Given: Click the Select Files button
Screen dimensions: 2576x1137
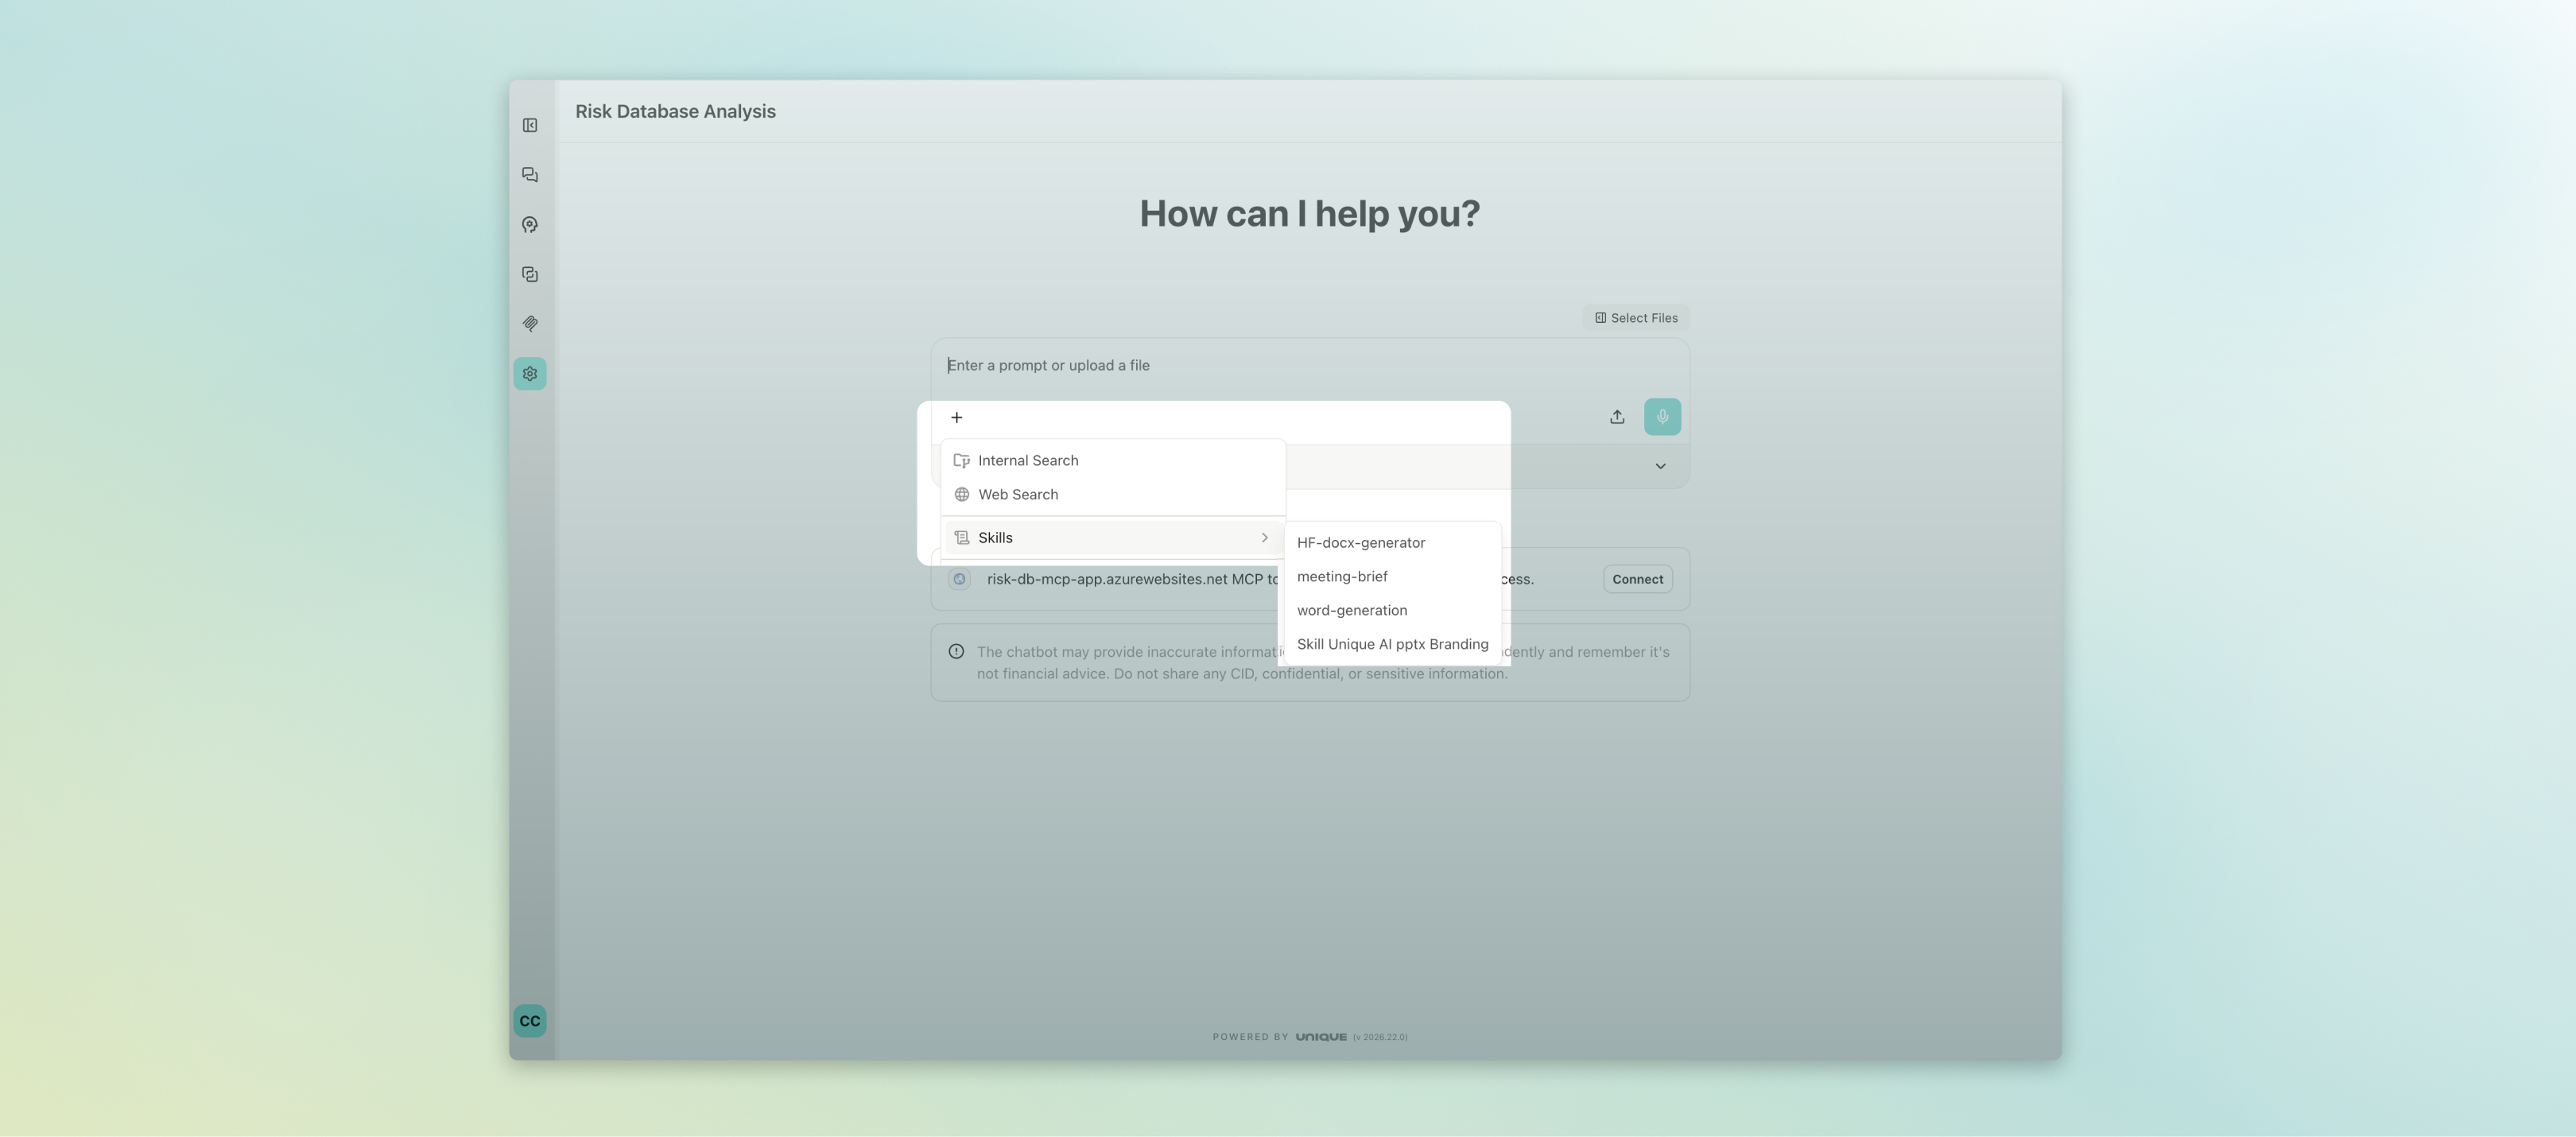Looking at the screenshot, I should [x=1636, y=318].
